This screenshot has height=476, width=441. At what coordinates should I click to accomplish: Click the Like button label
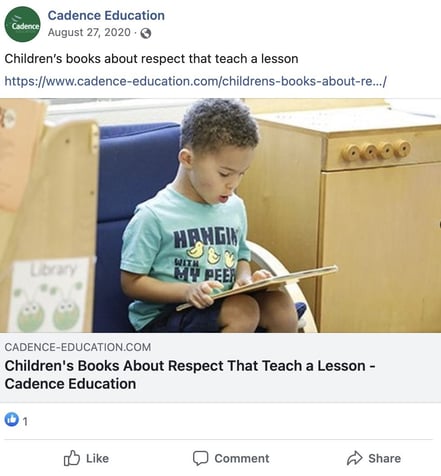click(97, 458)
